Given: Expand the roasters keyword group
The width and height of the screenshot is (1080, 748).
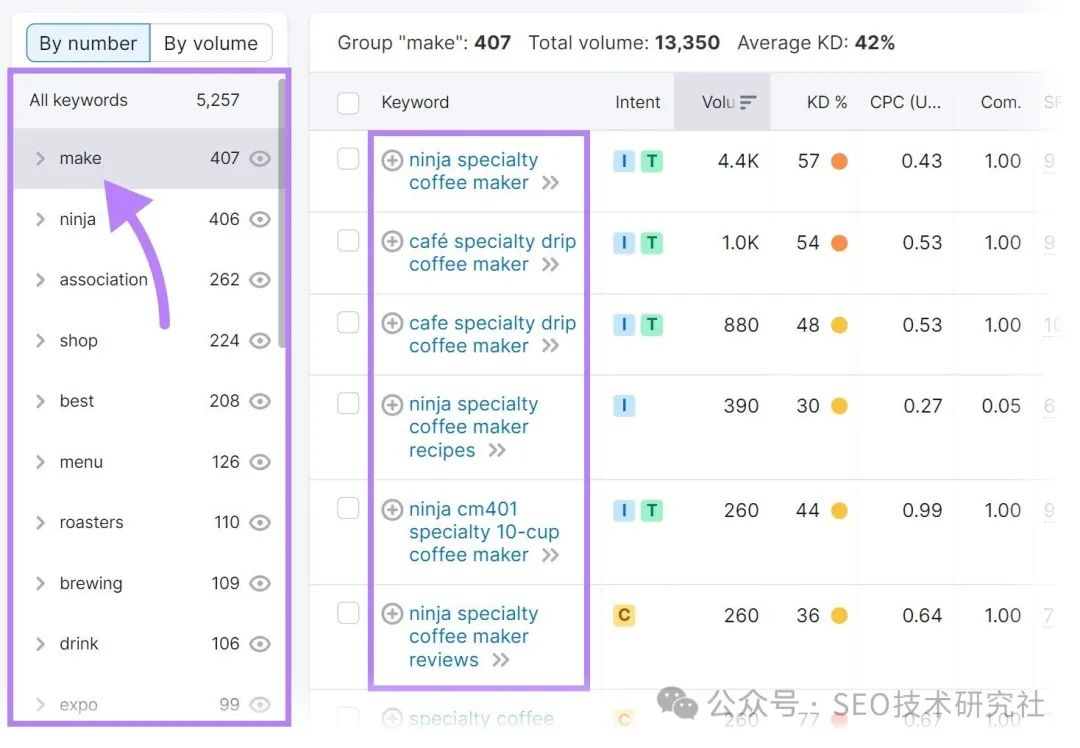Looking at the screenshot, I should (x=41, y=523).
